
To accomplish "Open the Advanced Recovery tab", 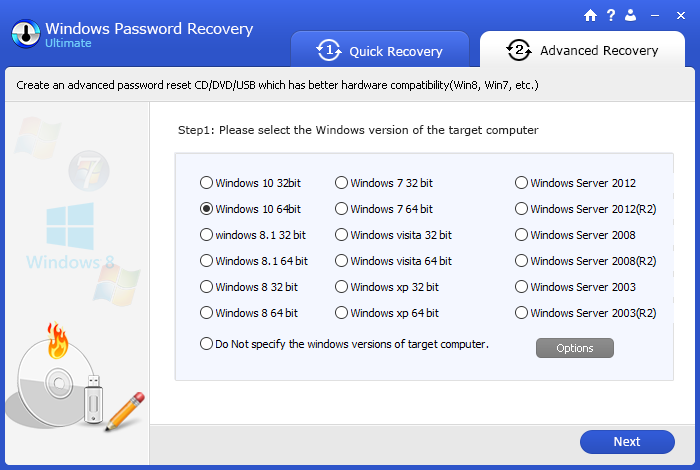I will click(x=582, y=50).
